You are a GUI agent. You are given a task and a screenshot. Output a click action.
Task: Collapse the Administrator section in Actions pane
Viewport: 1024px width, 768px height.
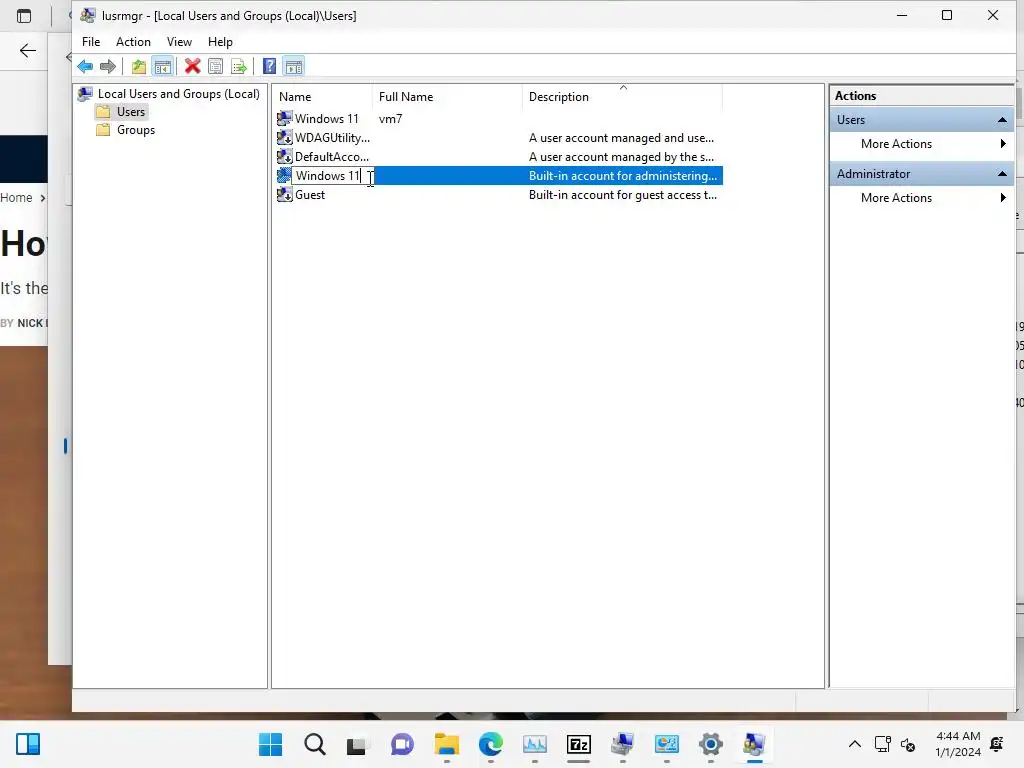[1002, 174]
